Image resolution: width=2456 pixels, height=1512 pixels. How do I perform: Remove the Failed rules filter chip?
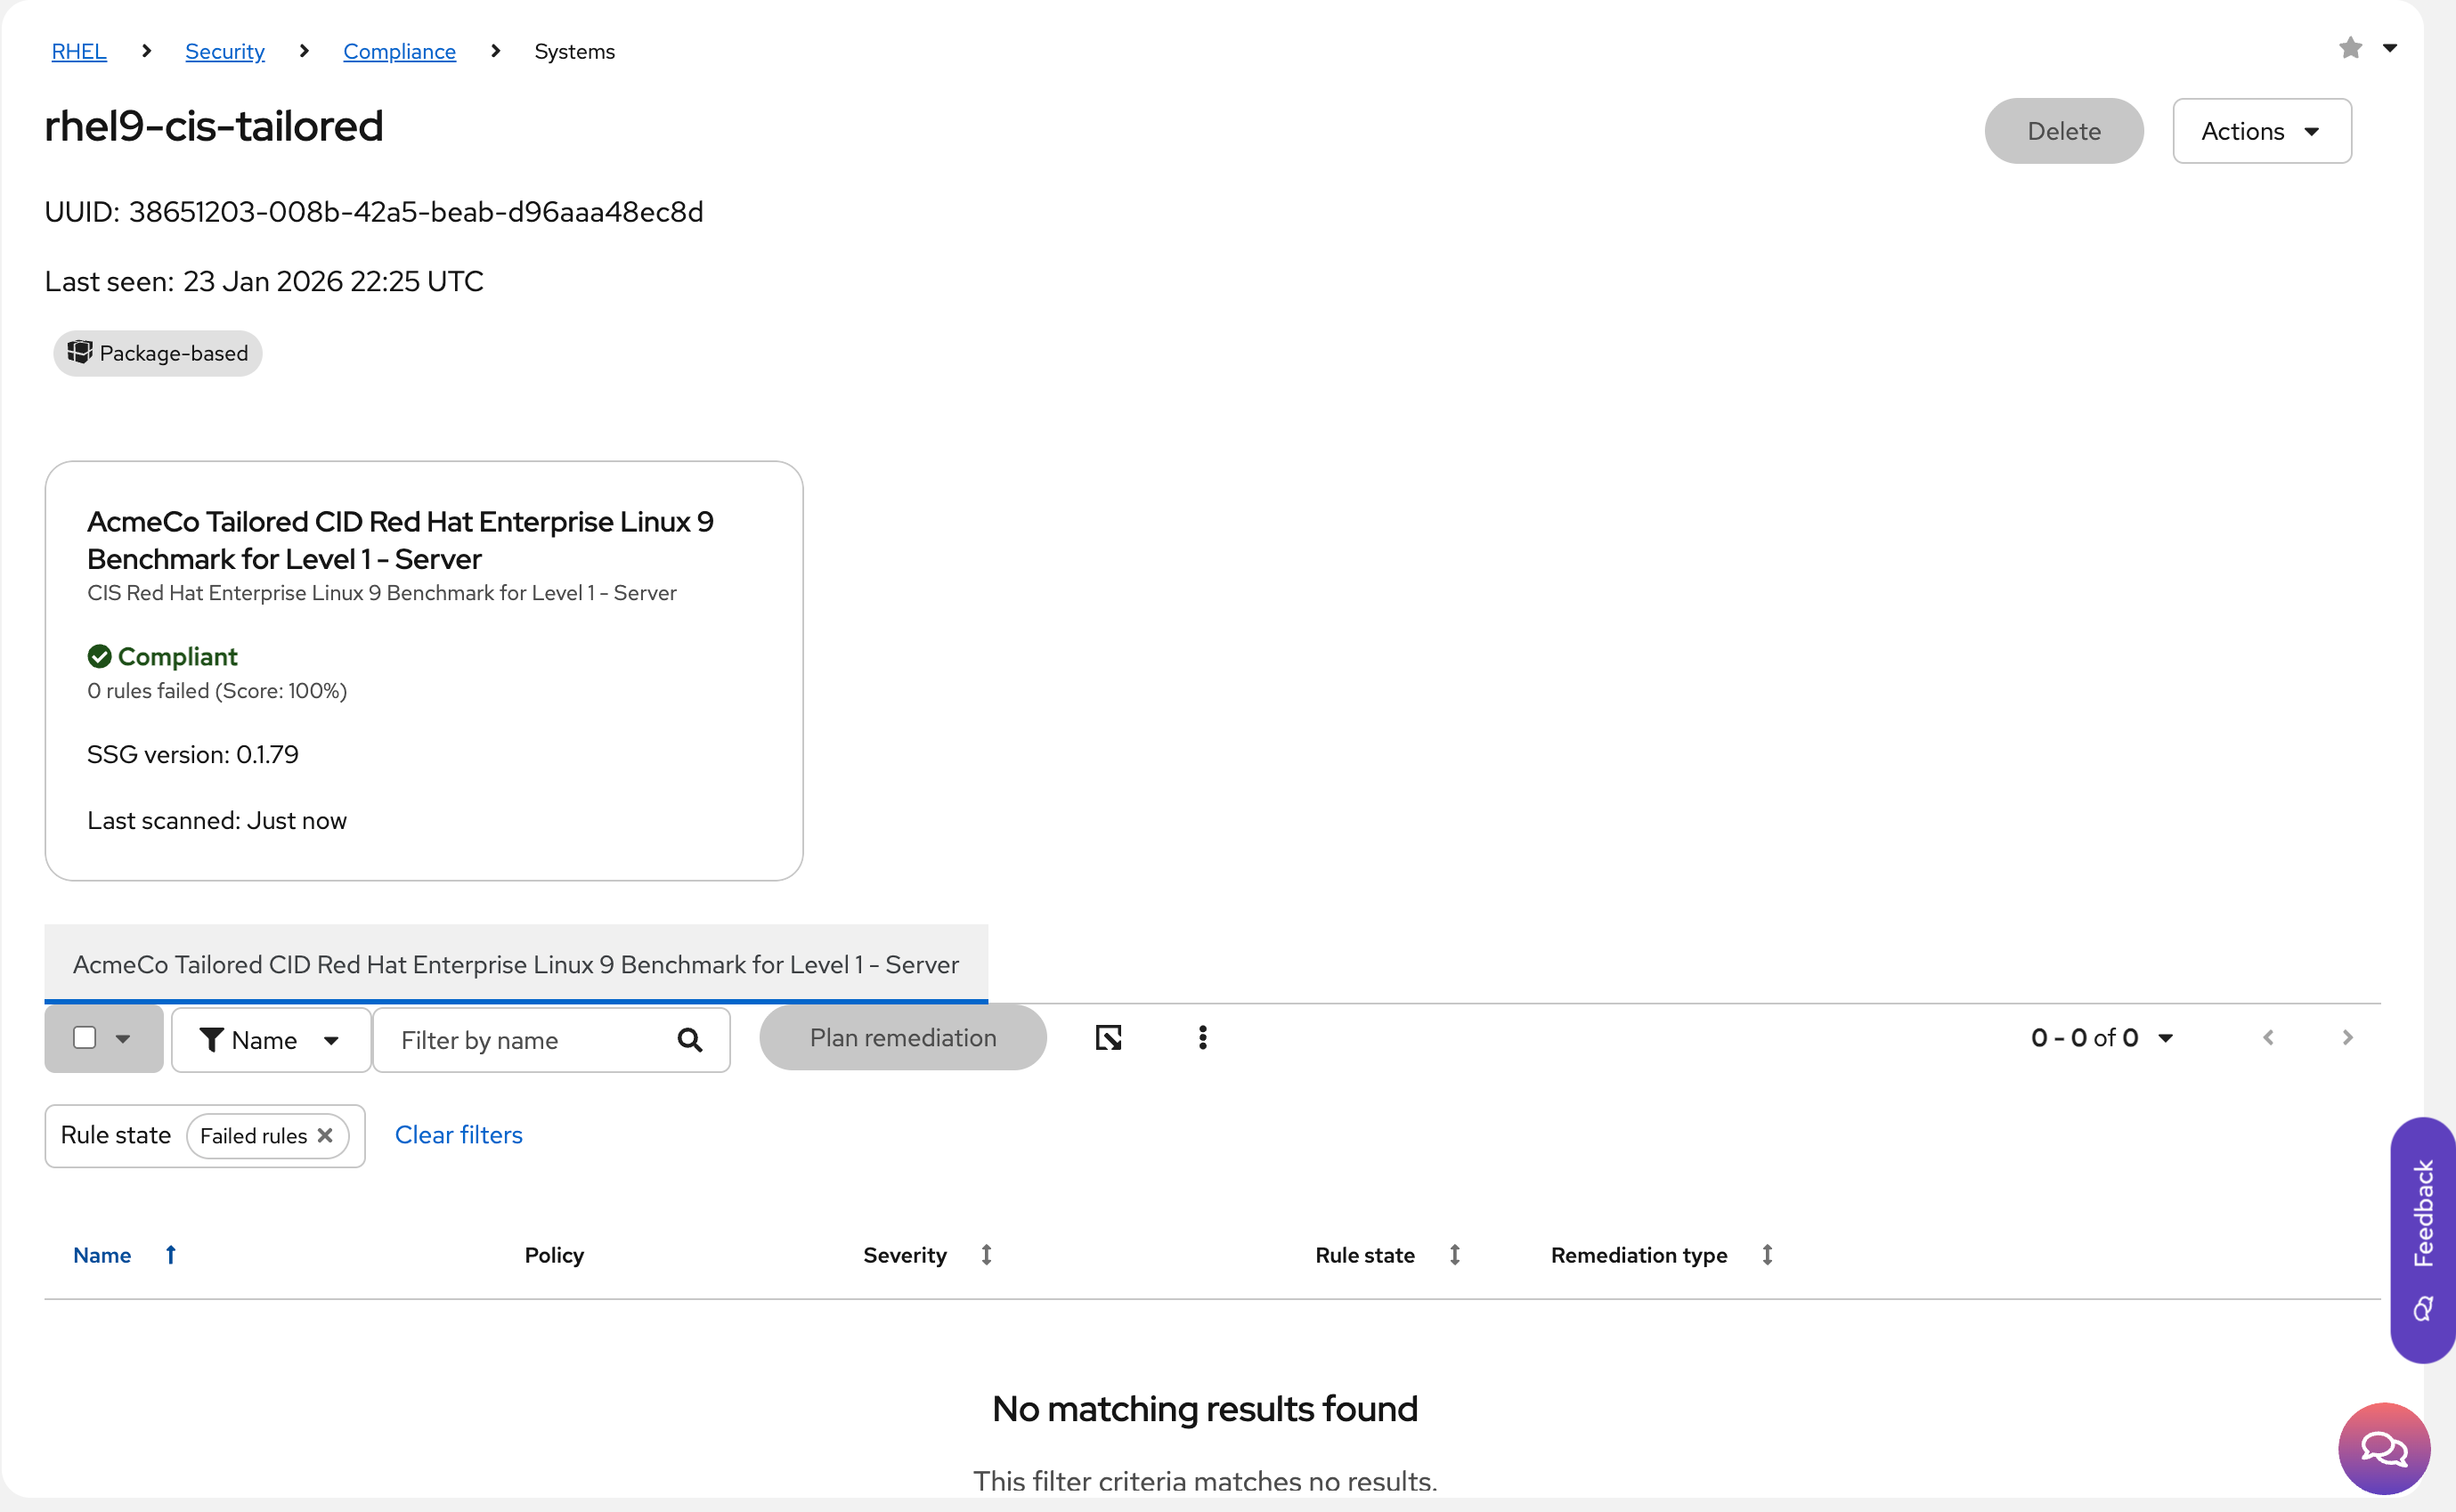[x=325, y=1135]
